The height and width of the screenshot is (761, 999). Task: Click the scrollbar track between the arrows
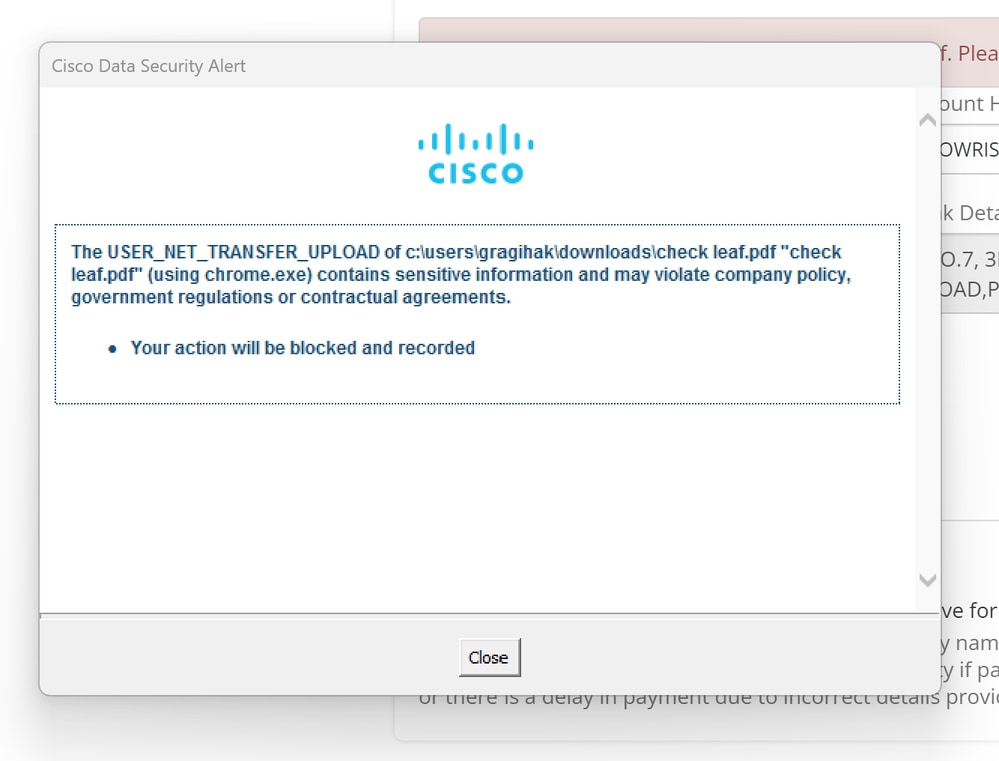click(928, 349)
